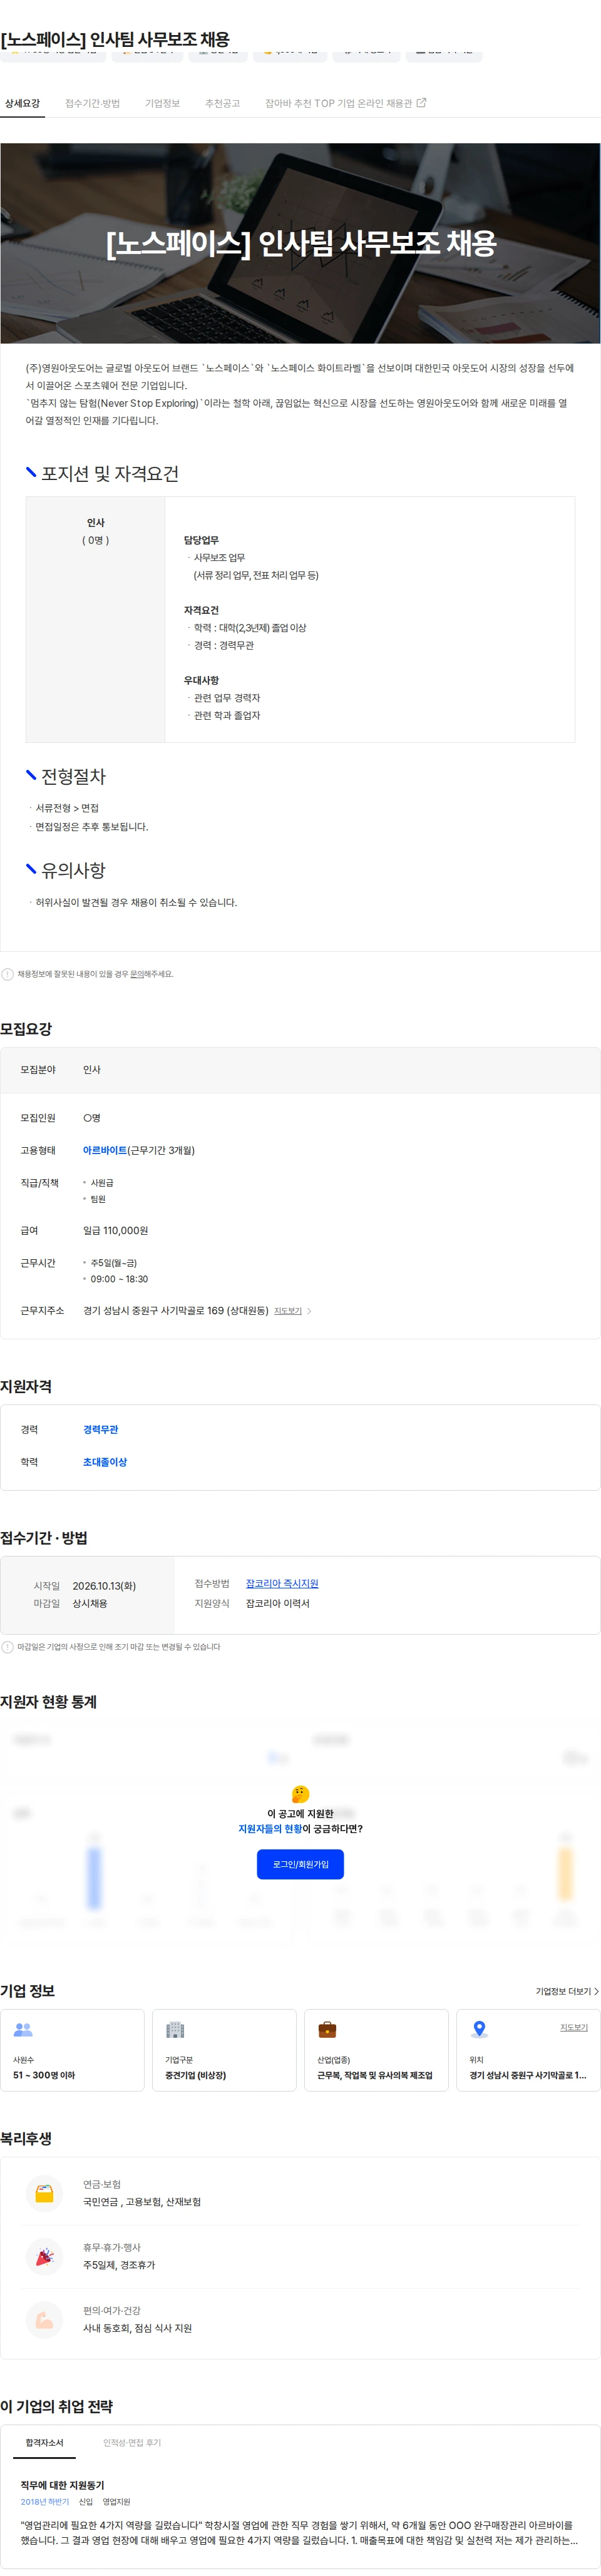Open 지도보기 next to the work address
The height and width of the screenshot is (2576, 601).
click(288, 1311)
